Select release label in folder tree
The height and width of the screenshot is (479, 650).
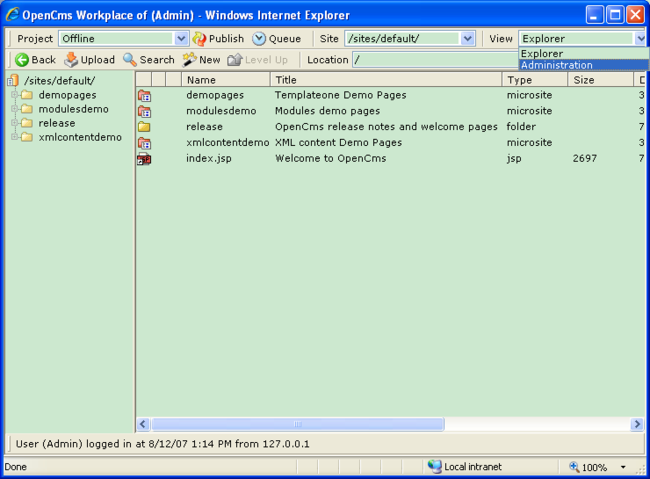[57, 123]
